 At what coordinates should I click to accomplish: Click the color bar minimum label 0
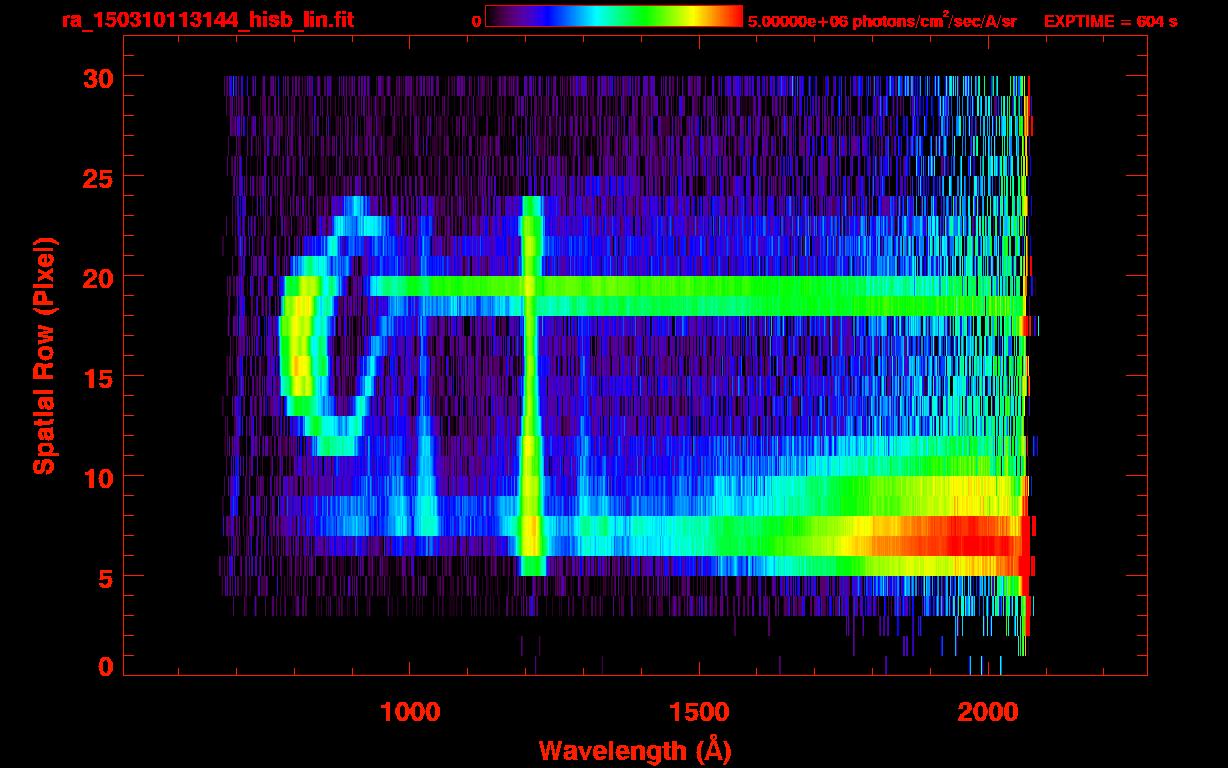click(x=476, y=21)
